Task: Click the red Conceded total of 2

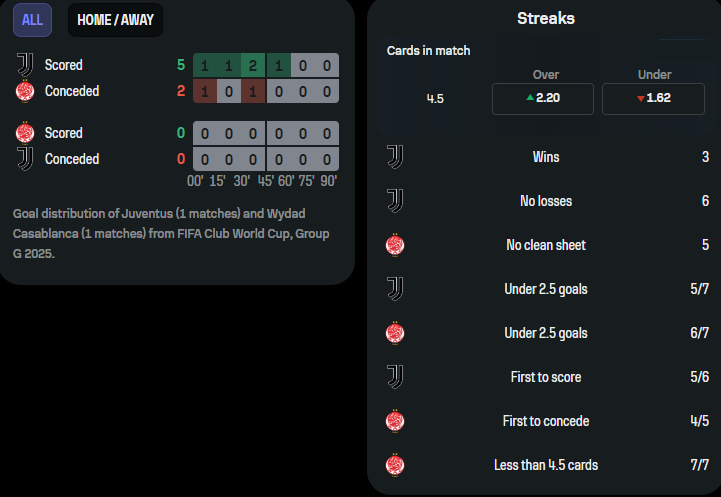Action: point(181,91)
